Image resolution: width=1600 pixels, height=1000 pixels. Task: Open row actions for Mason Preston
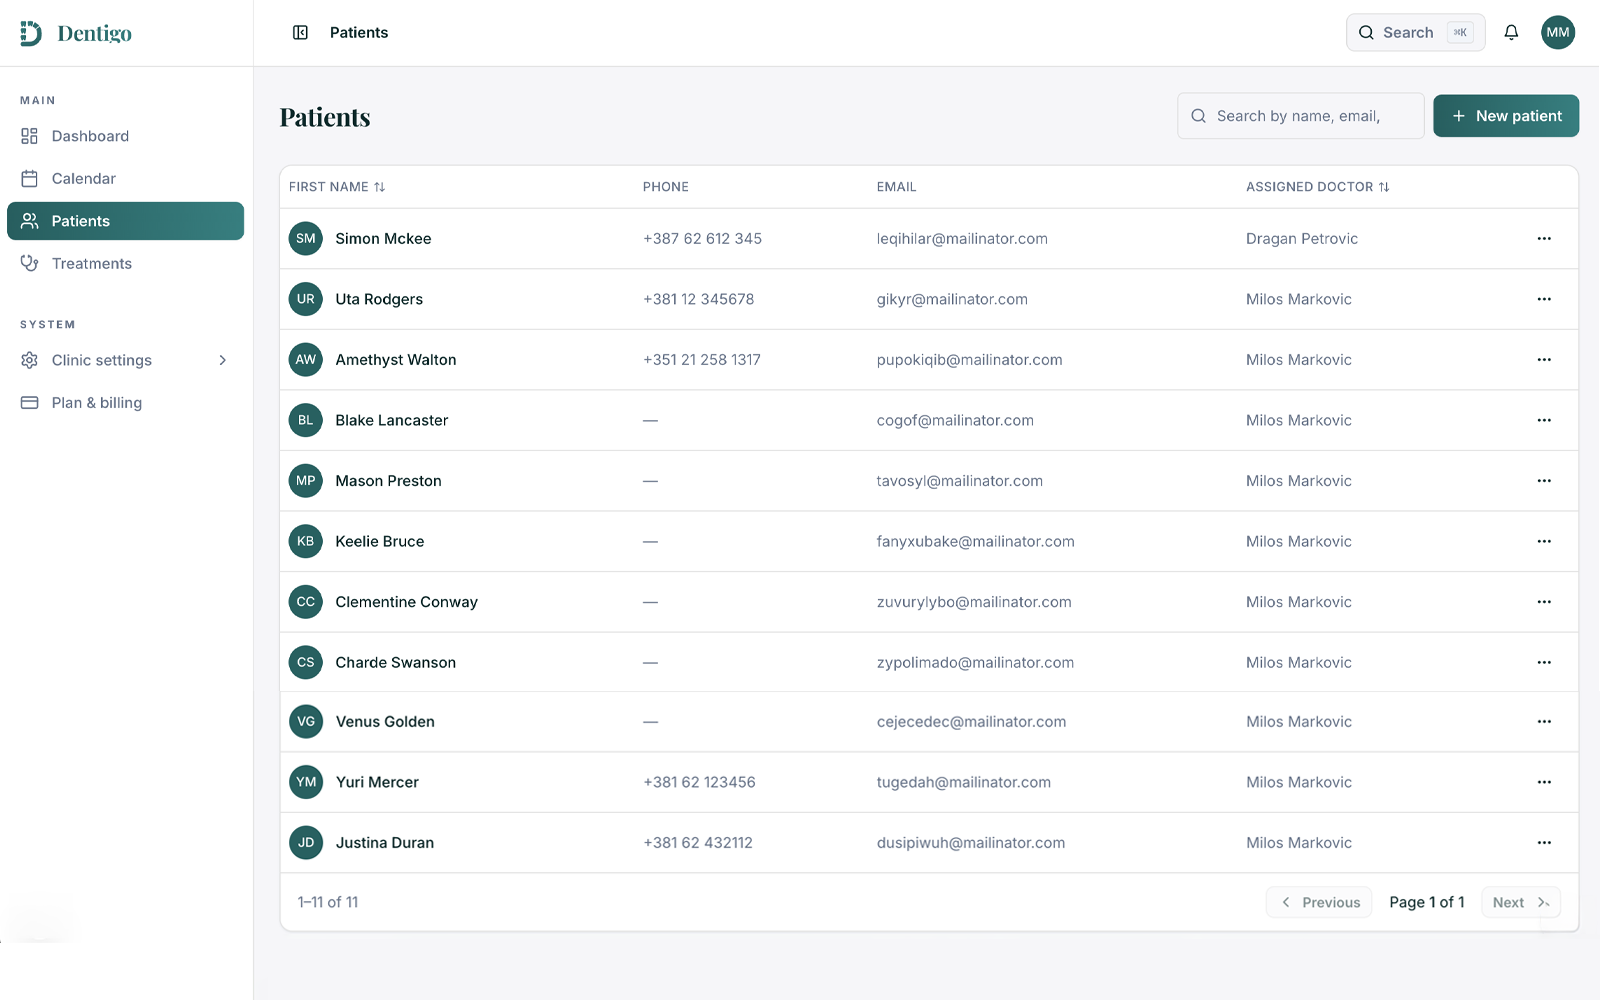pyautogui.click(x=1544, y=481)
